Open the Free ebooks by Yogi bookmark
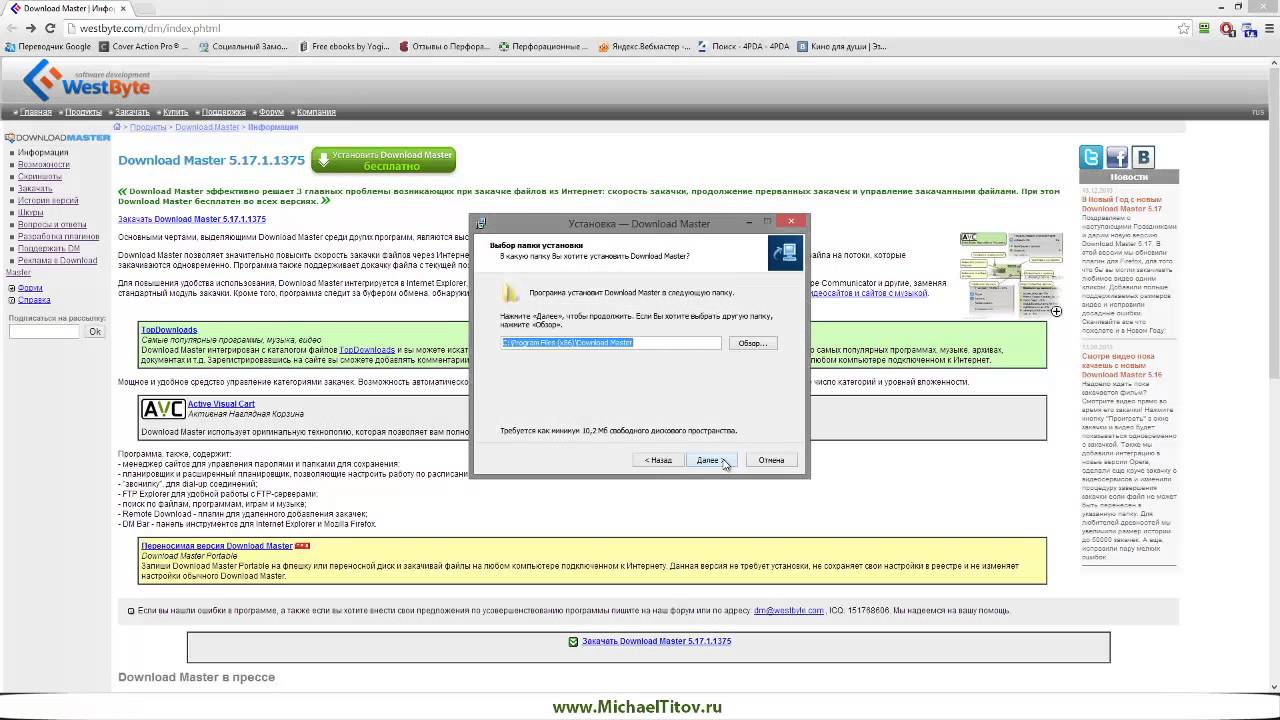Viewport: 1280px width, 720px height. tap(343, 46)
